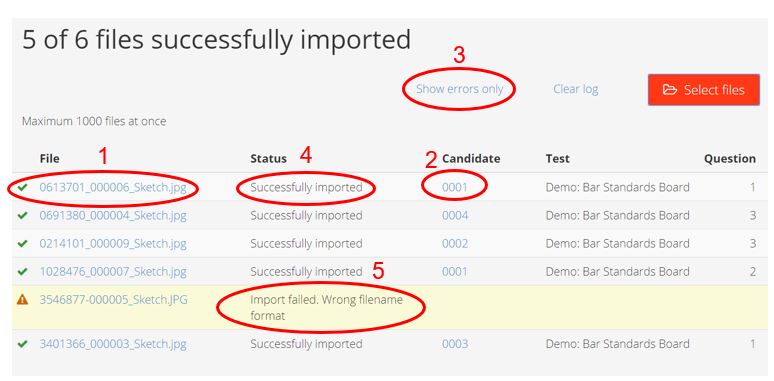This screenshot has height=381, width=774.
Task: Click green checkmark beside 0691380_000004_Sketch.jpg
Action: (x=22, y=216)
